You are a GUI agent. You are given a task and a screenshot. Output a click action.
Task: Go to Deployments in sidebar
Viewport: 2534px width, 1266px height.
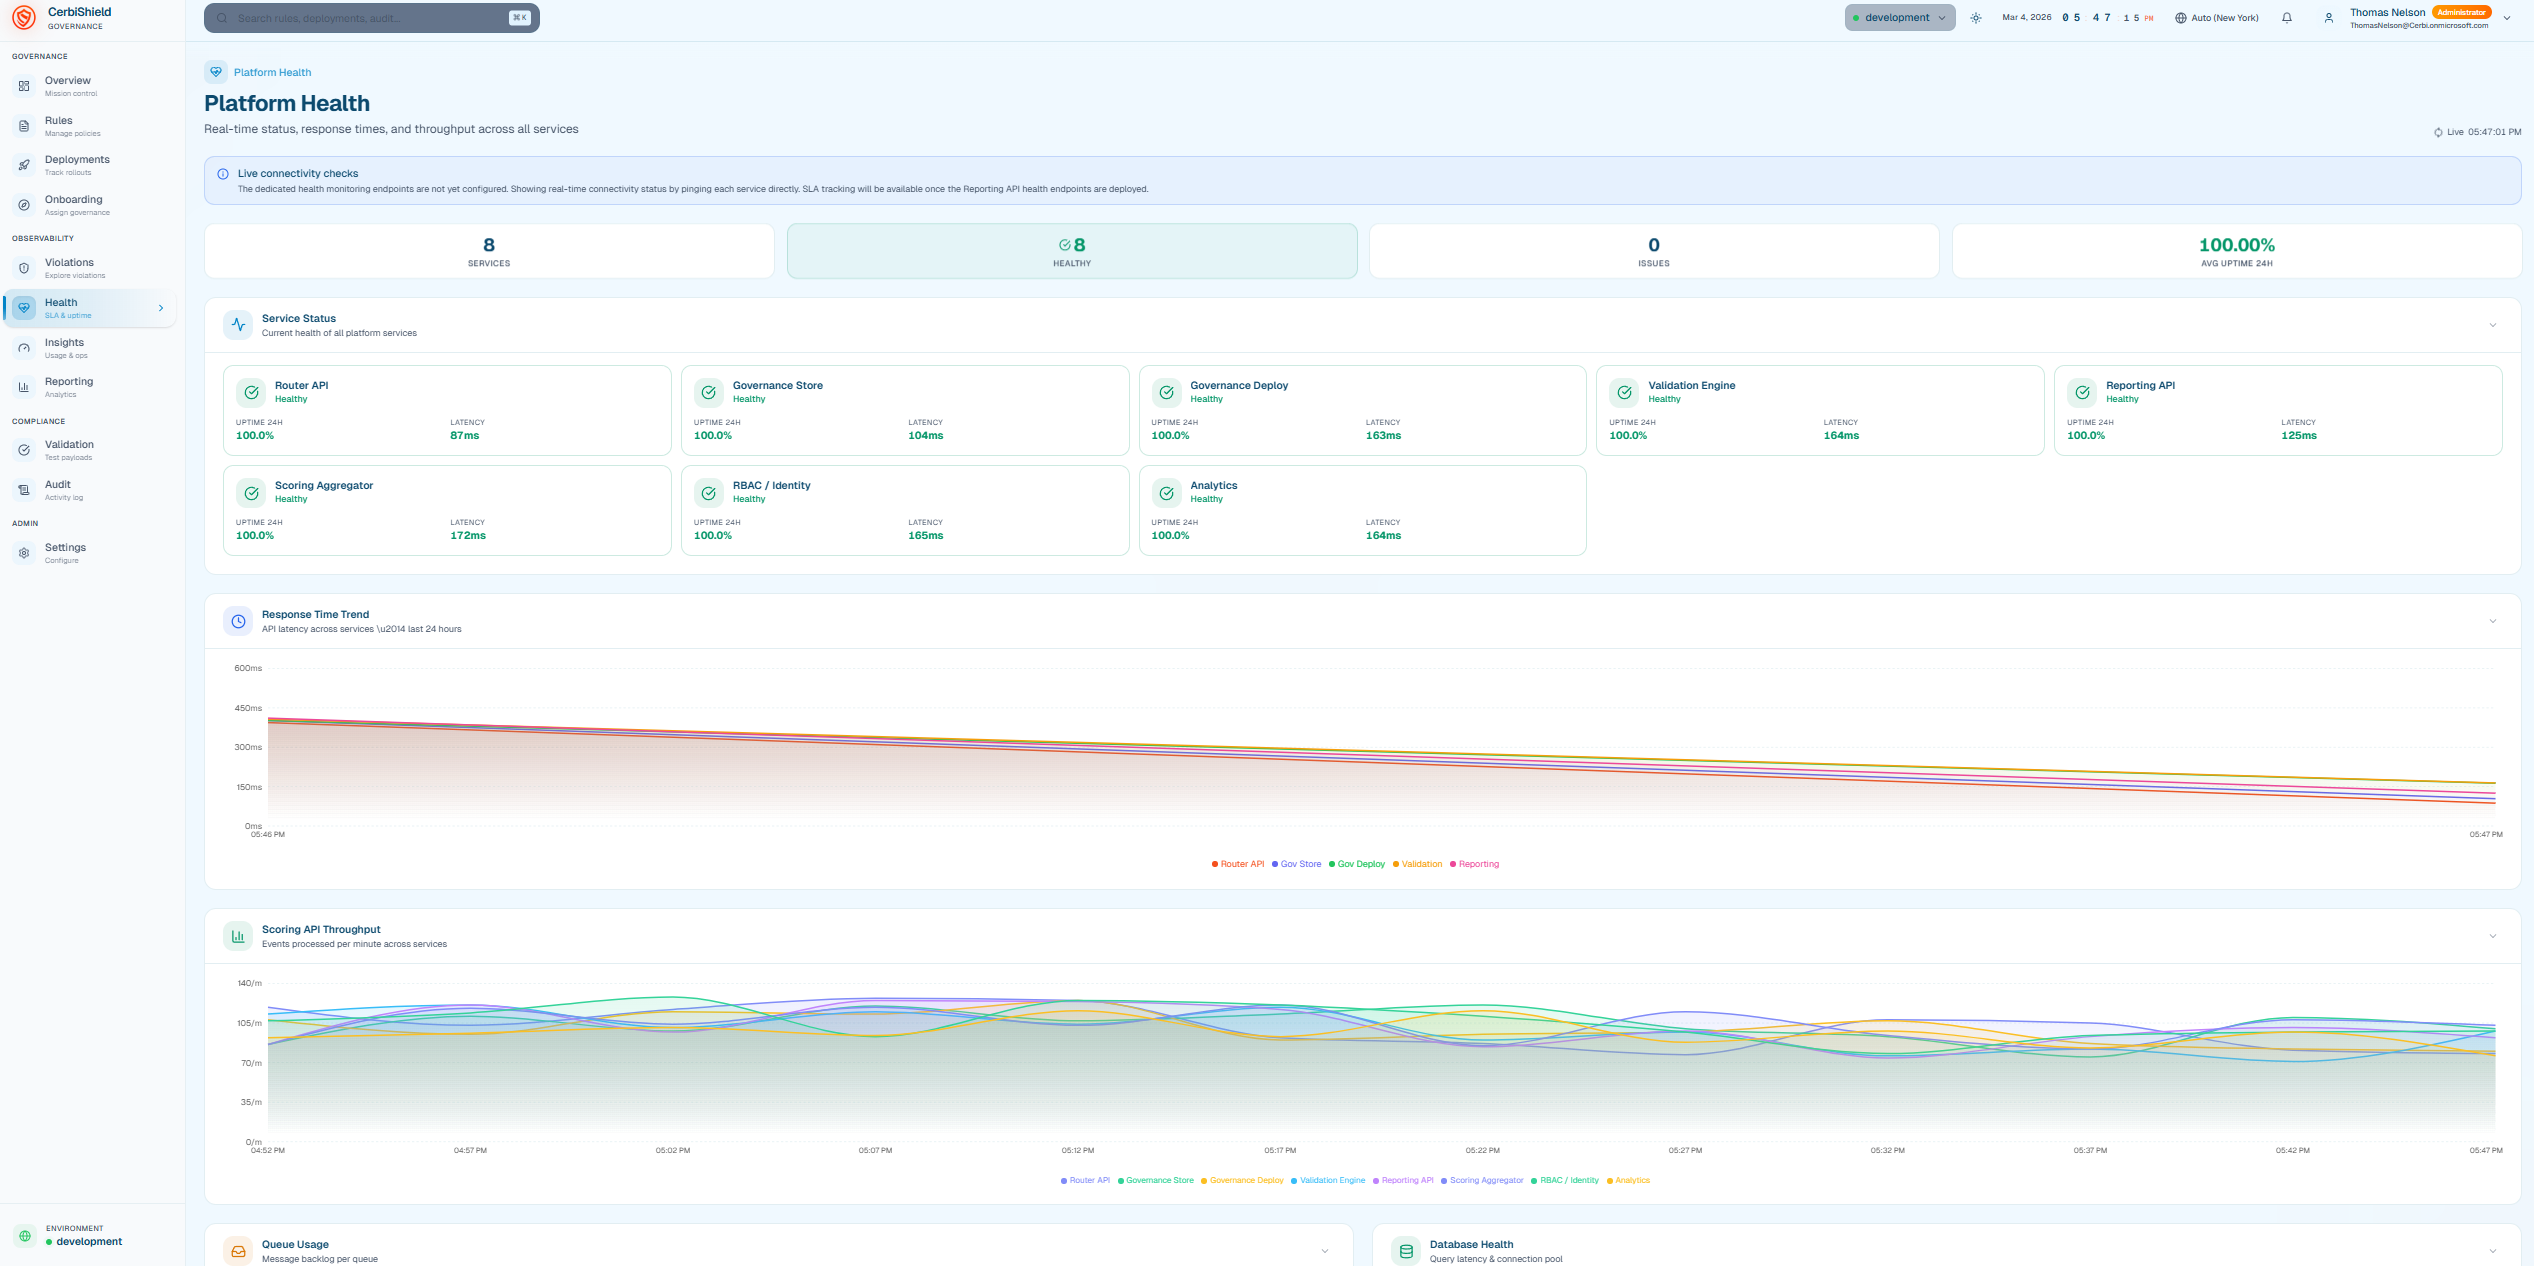77,165
